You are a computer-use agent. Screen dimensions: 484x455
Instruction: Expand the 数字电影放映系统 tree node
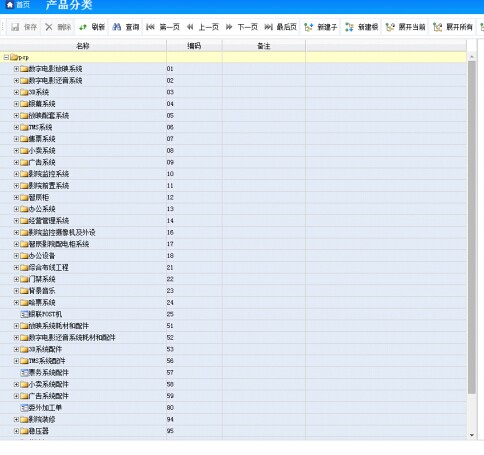click(x=16, y=69)
